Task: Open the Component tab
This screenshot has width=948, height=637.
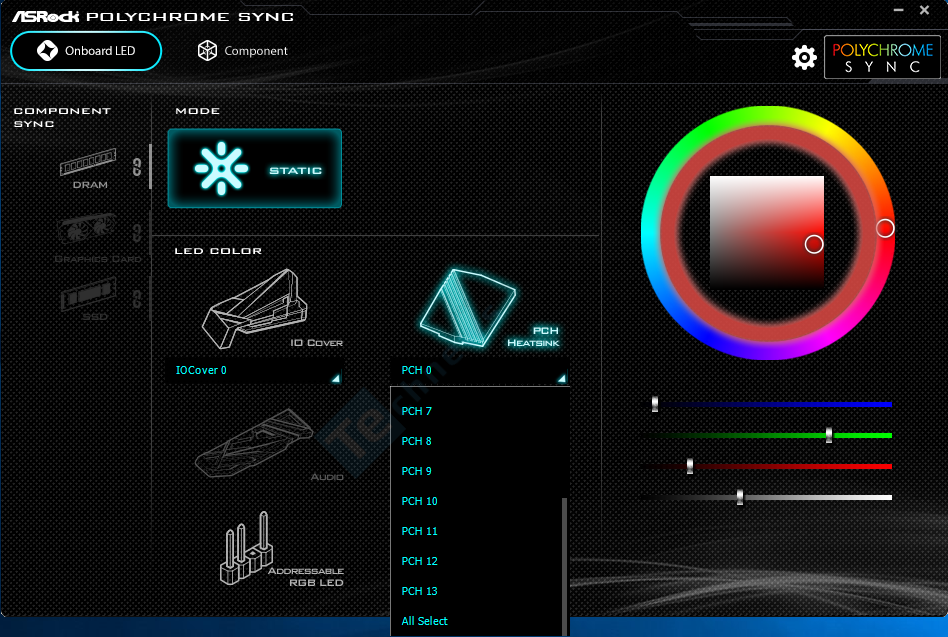Action: pos(242,51)
